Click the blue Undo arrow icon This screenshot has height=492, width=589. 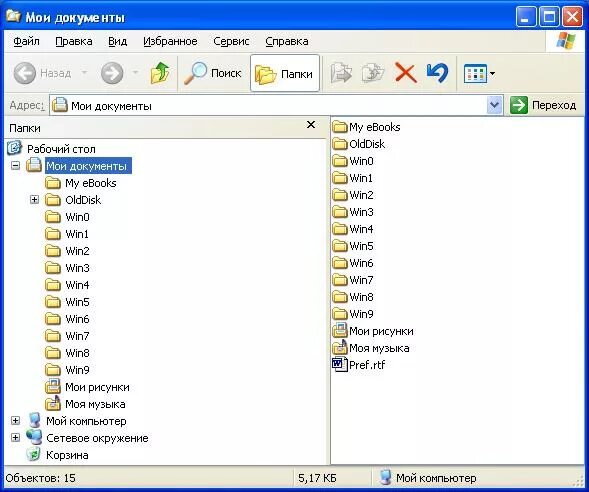pos(437,73)
